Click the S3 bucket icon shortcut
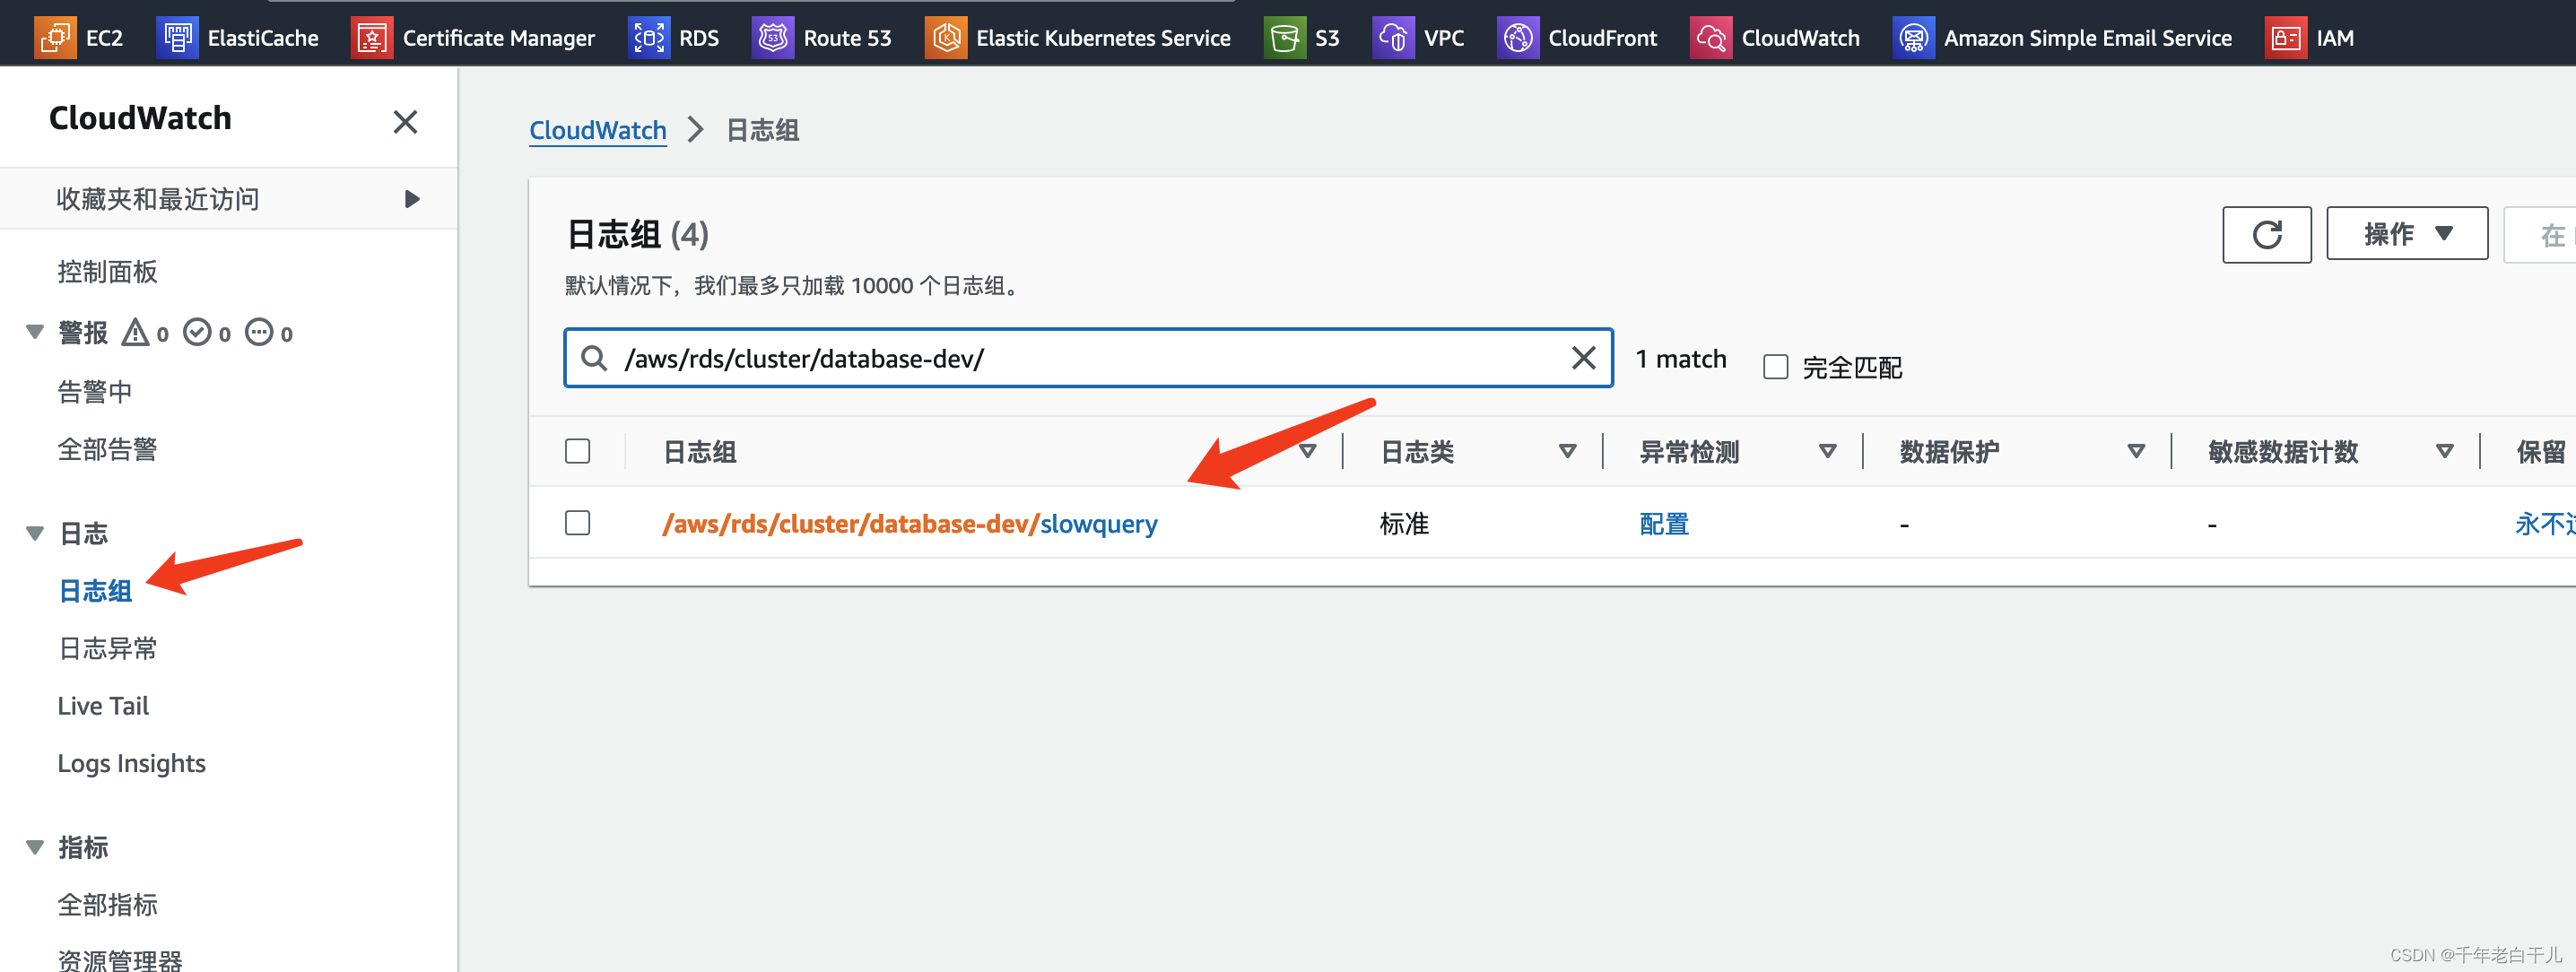The height and width of the screenshot is (972, 2576). 1284,38
